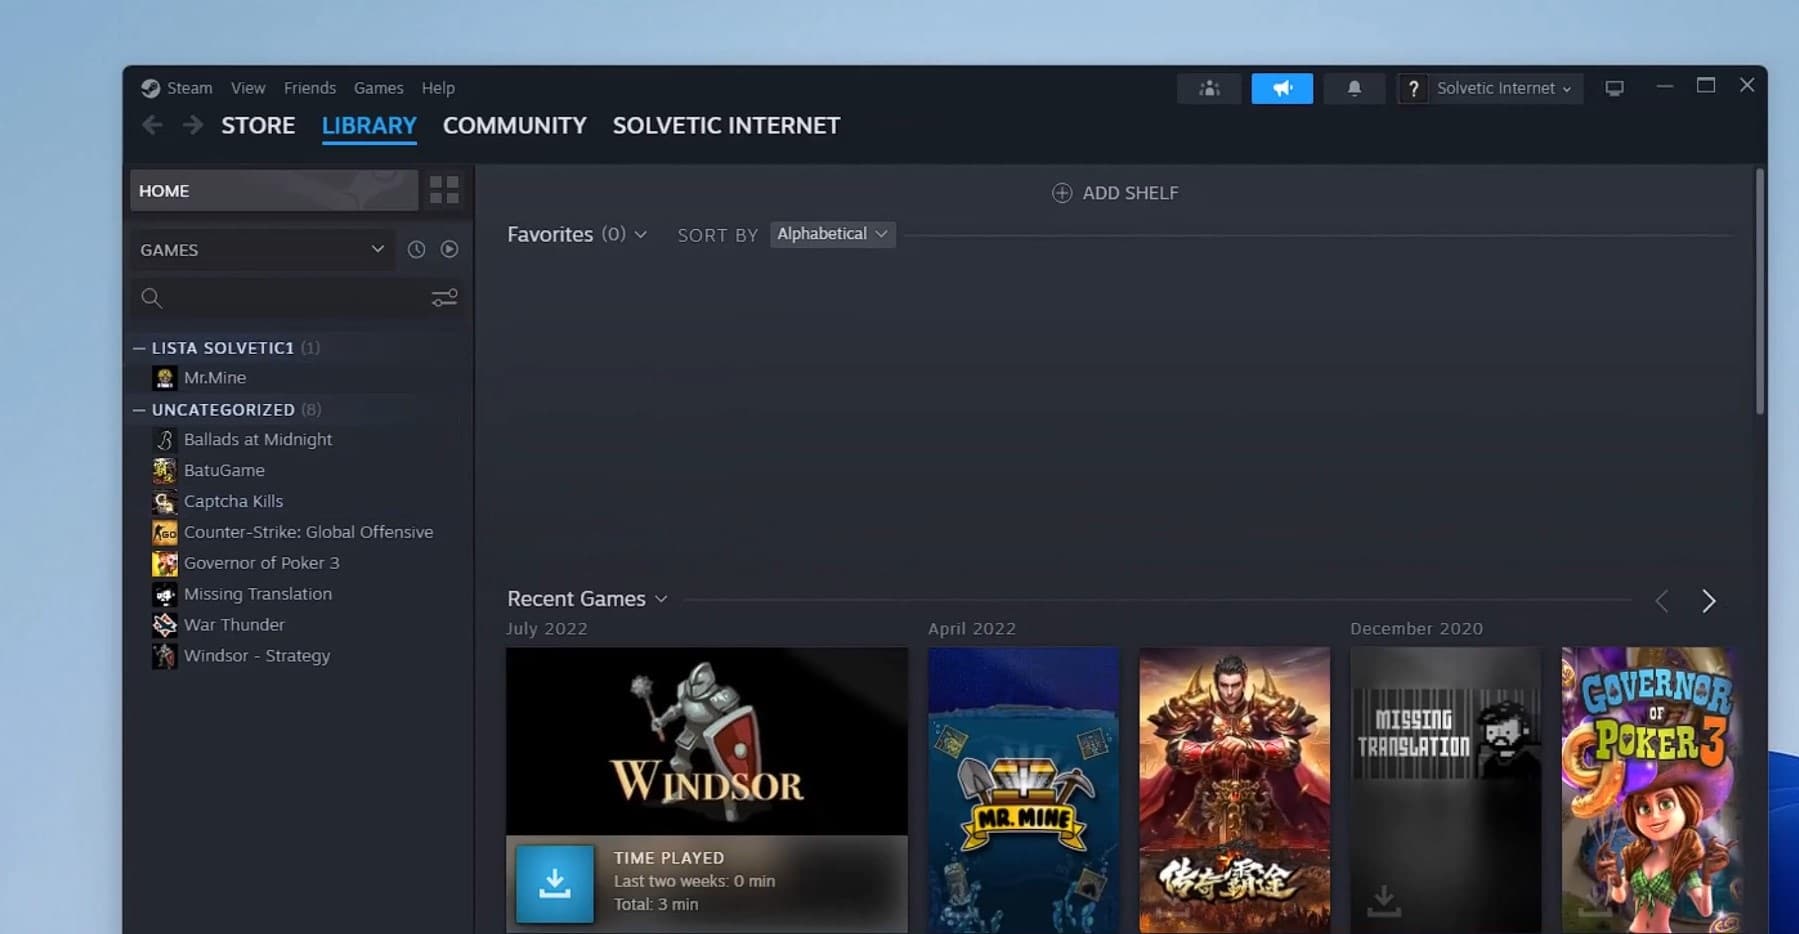The width and height of the screenshot is (1799, 934).
Task: Open the Windsor game thumbnail
Action: (707, 741)
